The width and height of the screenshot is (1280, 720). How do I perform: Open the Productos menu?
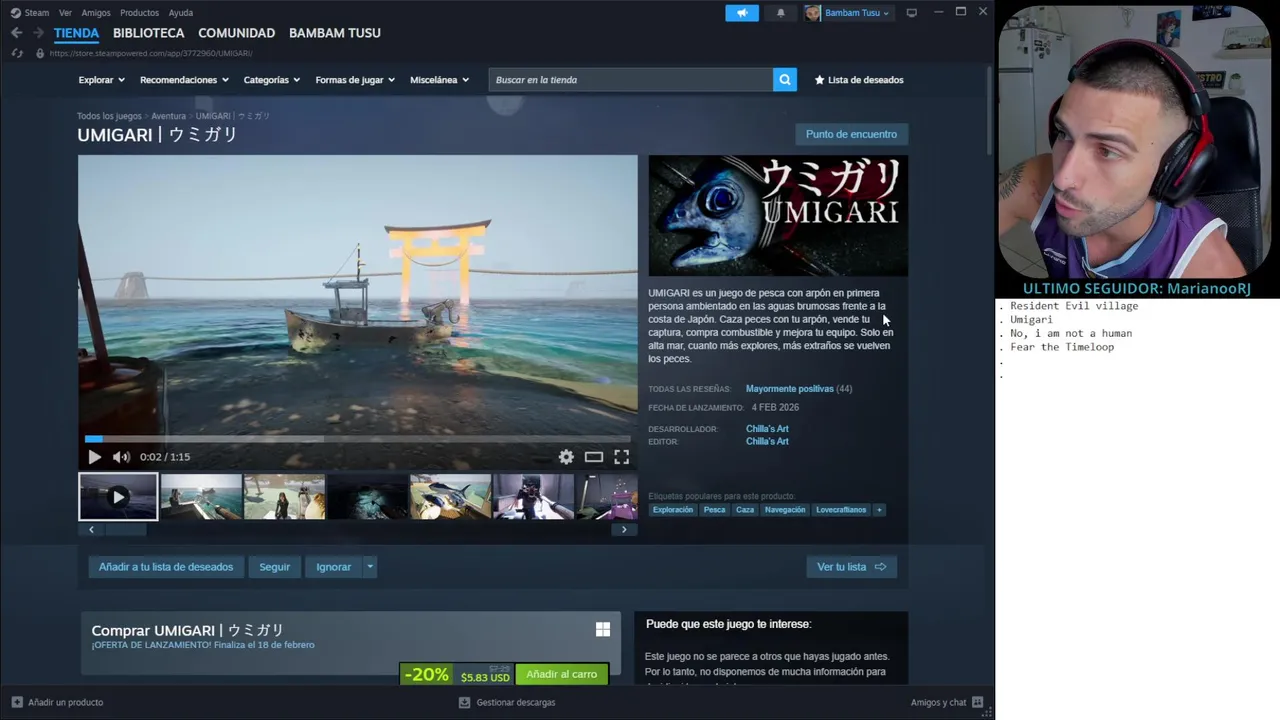click(139, 13)
